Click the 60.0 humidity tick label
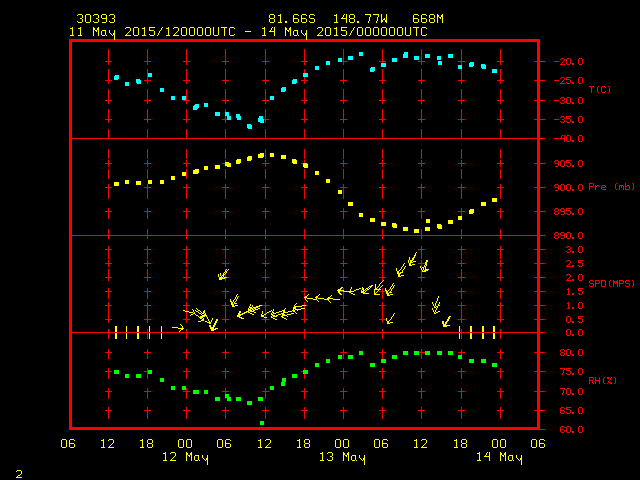This screenshot has width=640, height=480. 571,430
